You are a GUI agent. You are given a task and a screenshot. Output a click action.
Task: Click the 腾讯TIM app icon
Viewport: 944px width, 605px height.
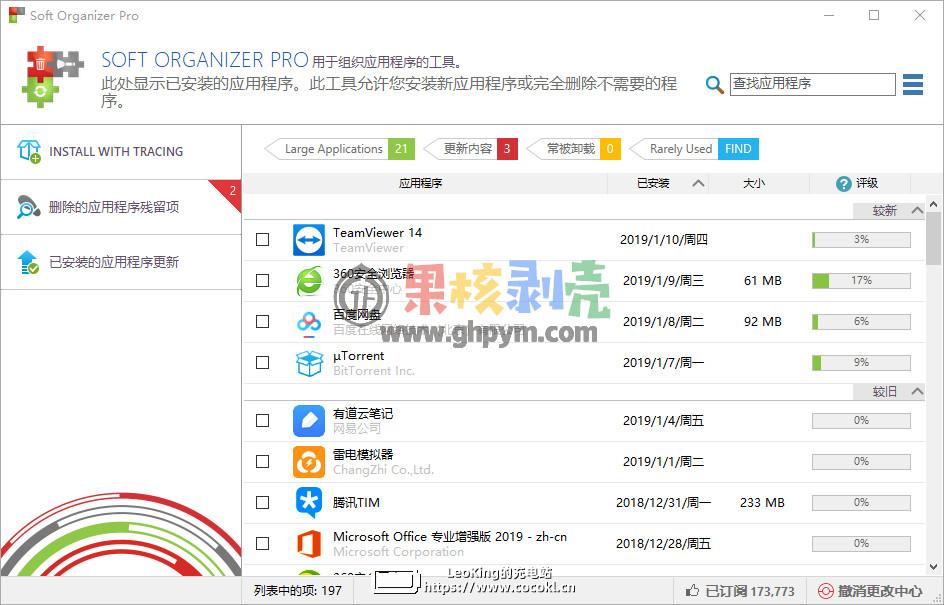309,503
